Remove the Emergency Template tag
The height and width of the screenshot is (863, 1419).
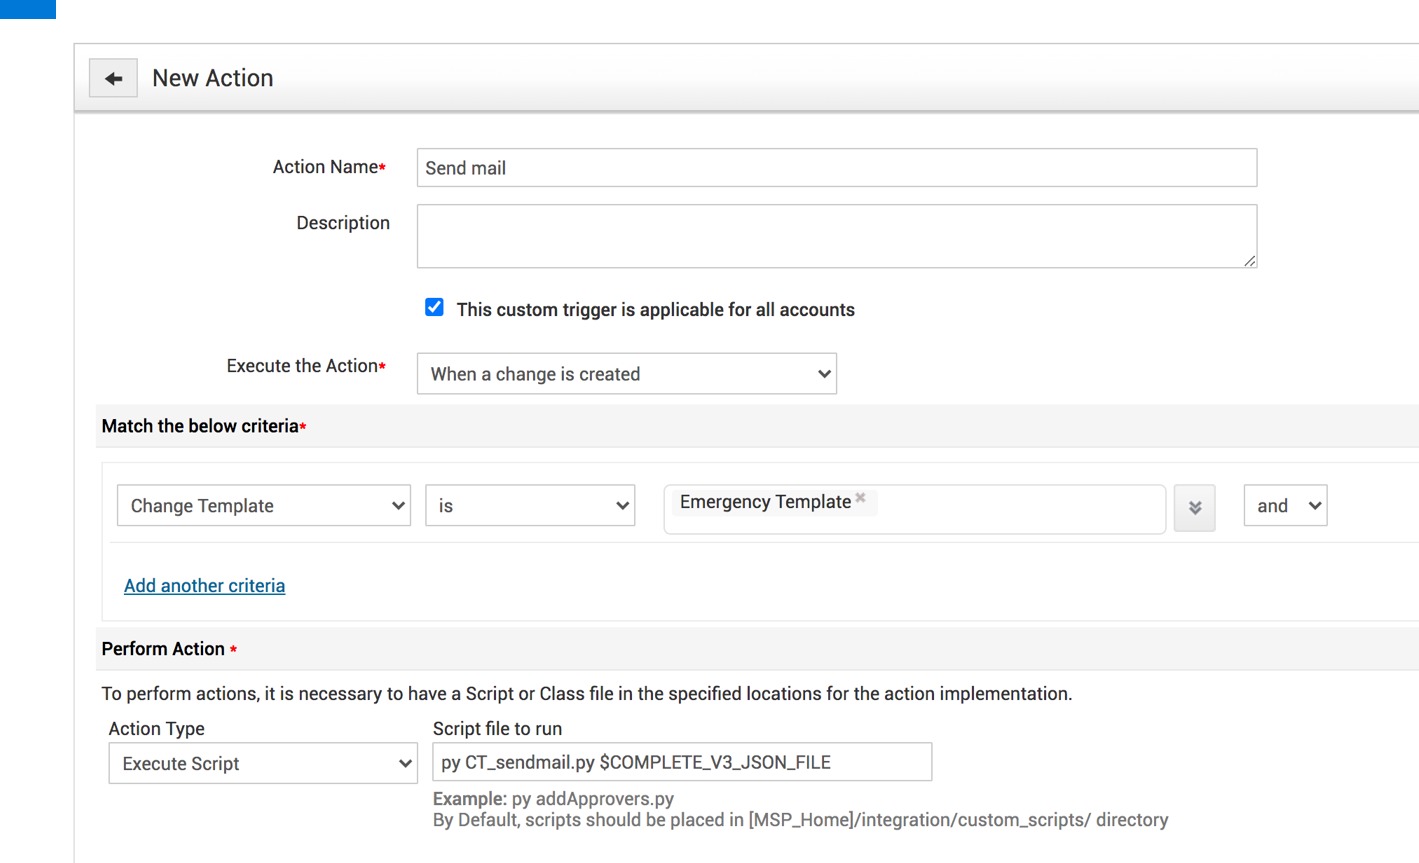[x=860, y=498]
